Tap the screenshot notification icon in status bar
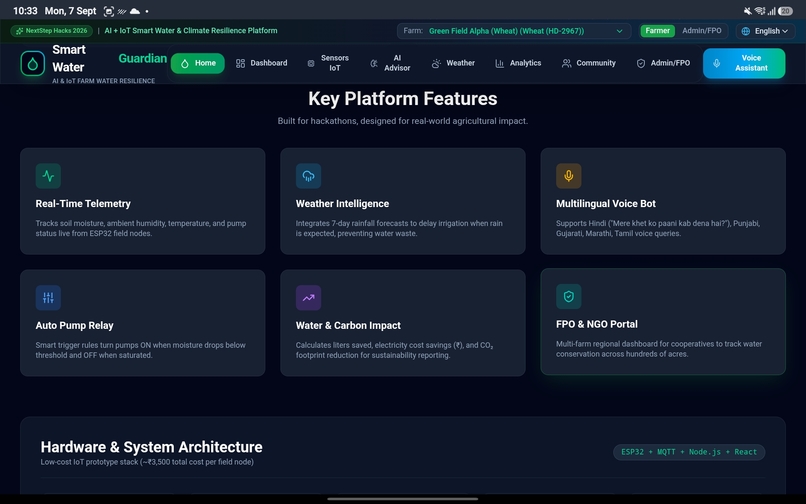Viewport: 806px width, 504px height. pyautogui.click(x=108, y=11)
